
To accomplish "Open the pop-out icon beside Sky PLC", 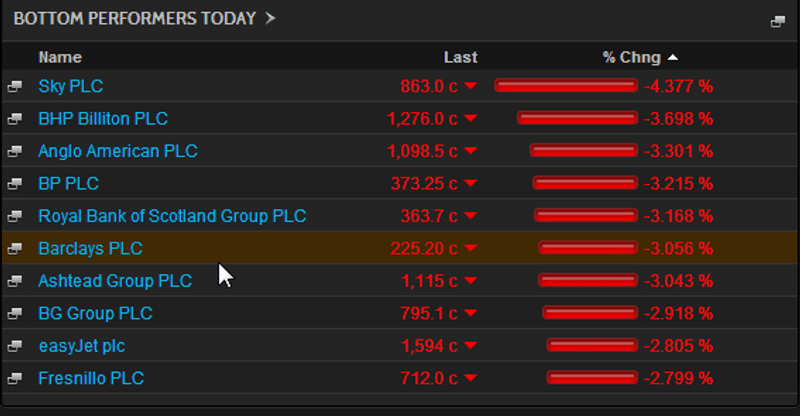I will [x=15, y=86].
